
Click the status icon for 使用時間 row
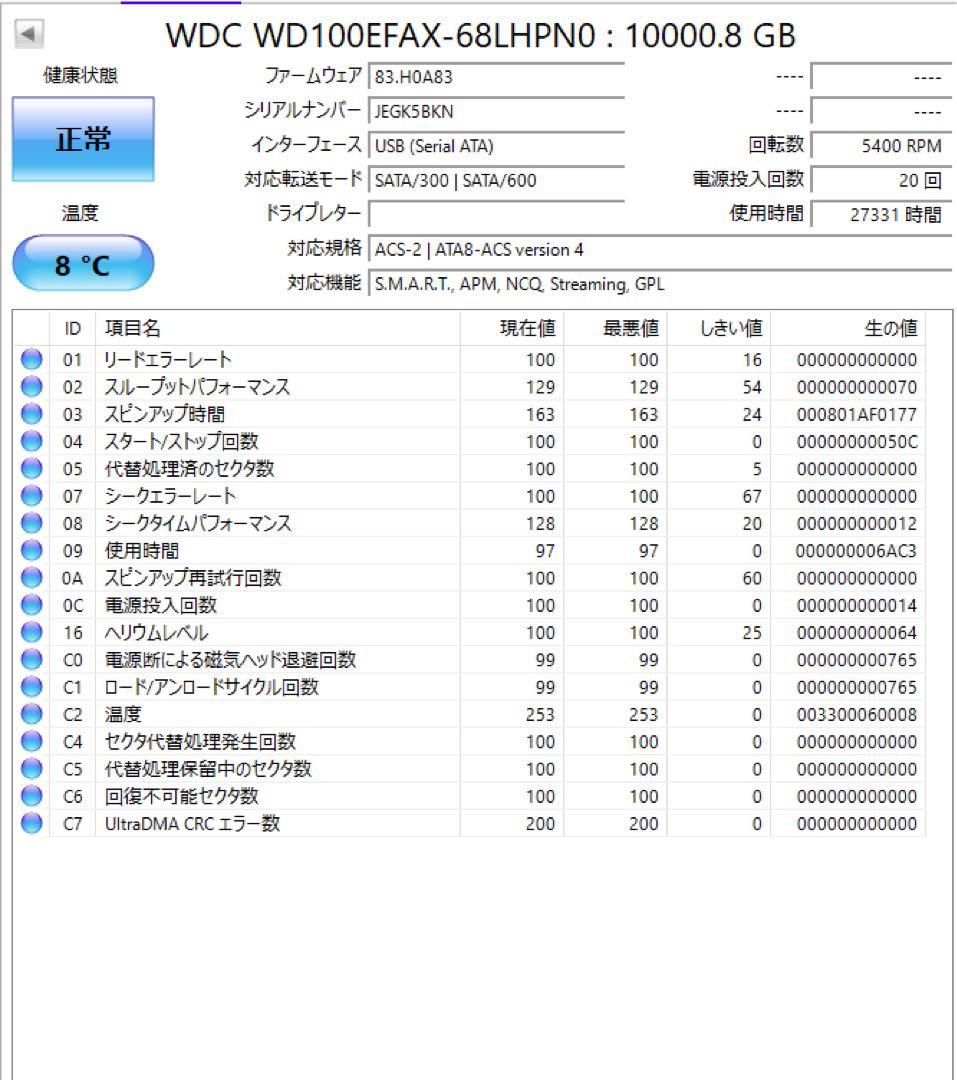32,551
